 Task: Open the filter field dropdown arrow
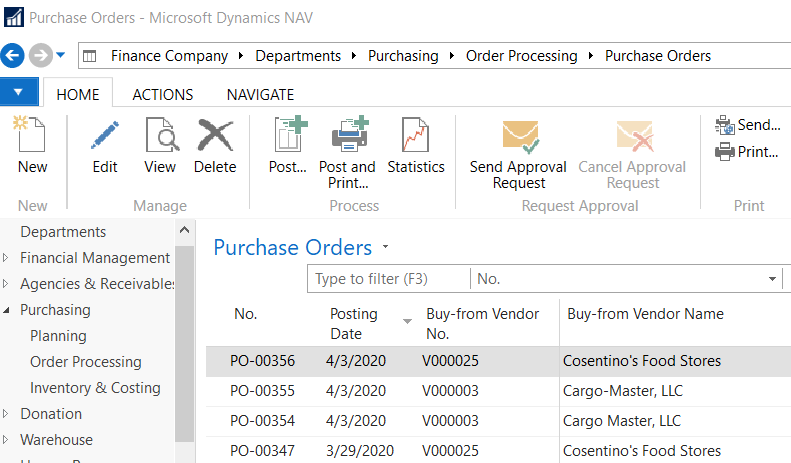pos(772,279)
